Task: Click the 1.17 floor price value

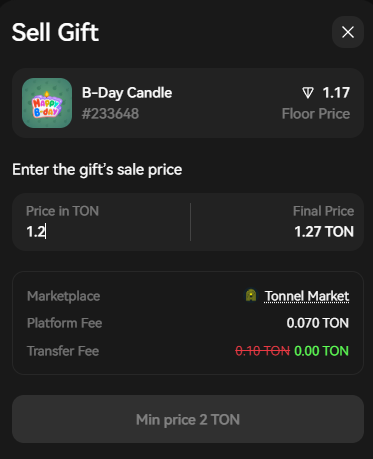Action: coord(336,93)
